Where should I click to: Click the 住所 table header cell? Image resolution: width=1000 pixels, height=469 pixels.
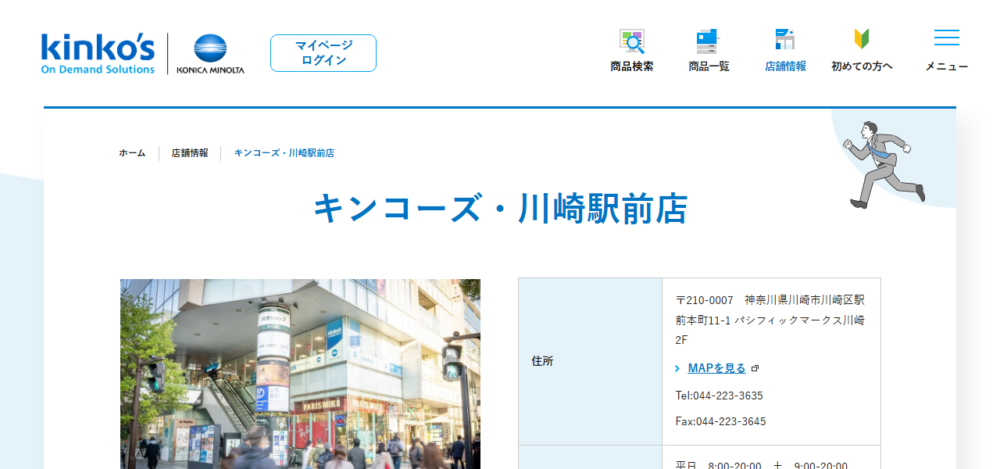tap(590, 361)
